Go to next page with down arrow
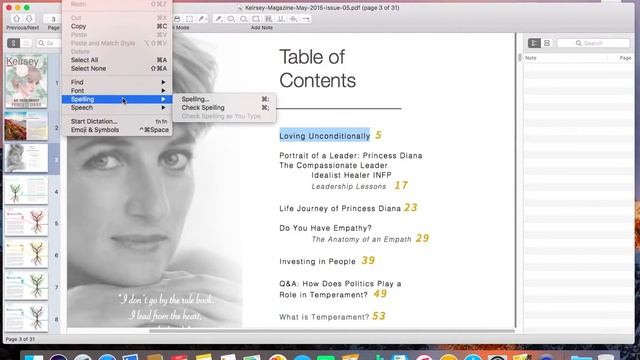This screenshot has width=640, height=360. (x=29, y=19)
